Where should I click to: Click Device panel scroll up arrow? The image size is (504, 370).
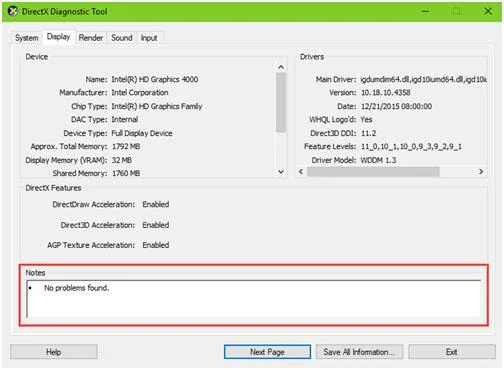point(281,67)
